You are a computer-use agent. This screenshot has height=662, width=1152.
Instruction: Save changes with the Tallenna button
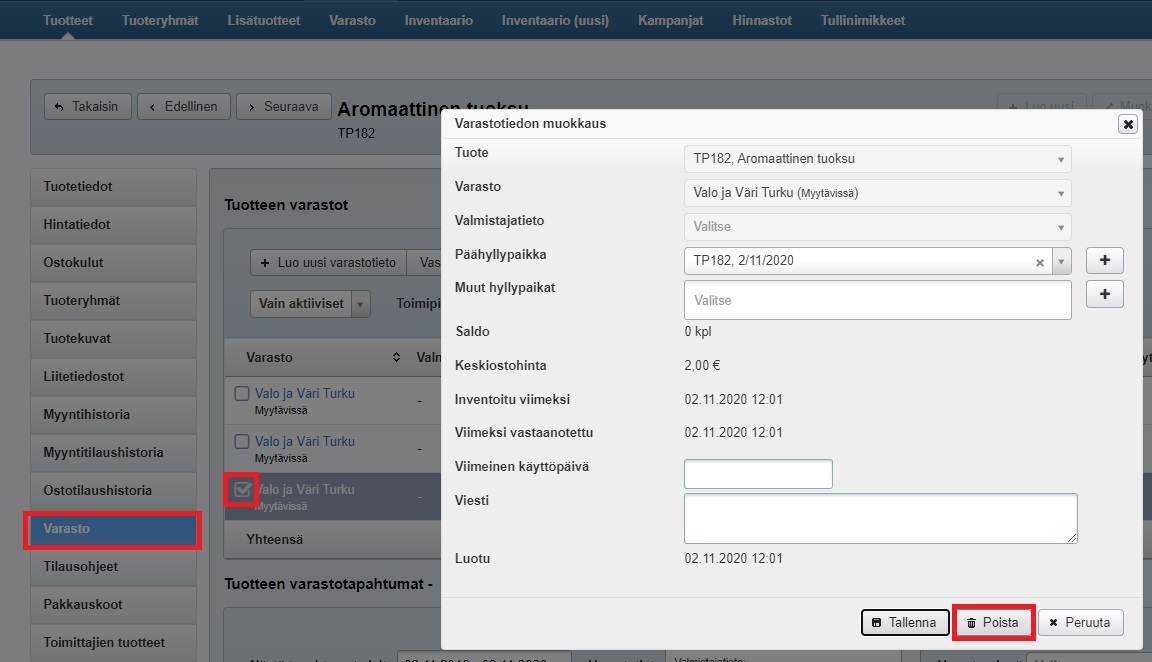coord(904,622)
